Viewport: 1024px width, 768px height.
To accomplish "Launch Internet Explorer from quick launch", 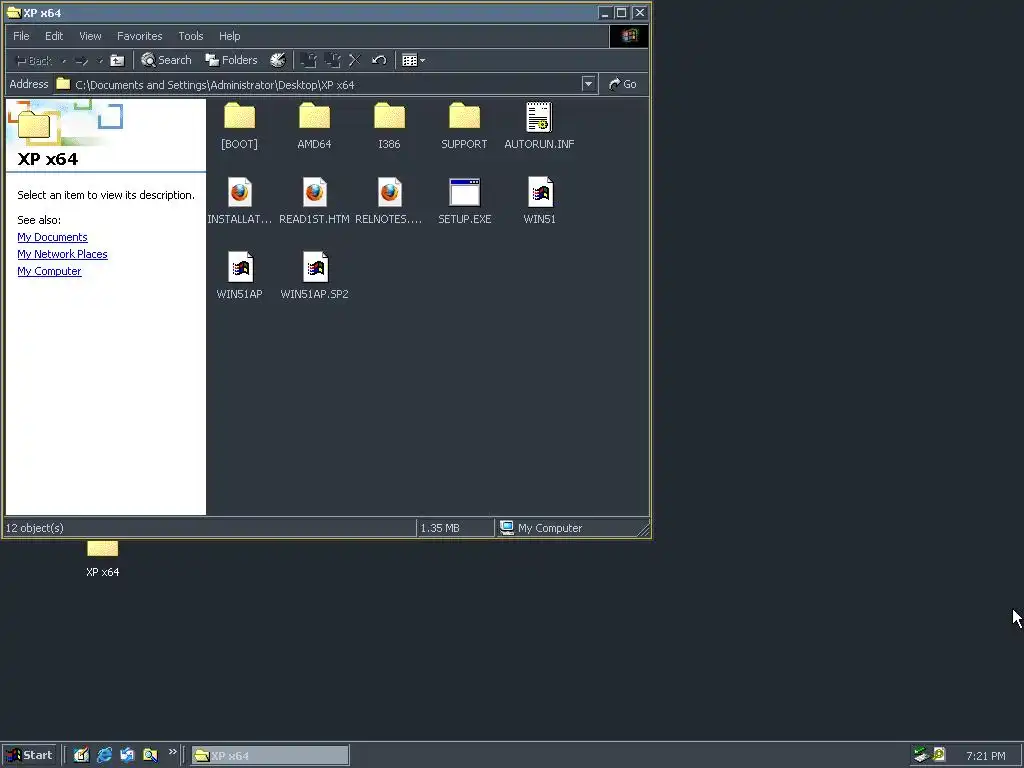I will (104, 755).
